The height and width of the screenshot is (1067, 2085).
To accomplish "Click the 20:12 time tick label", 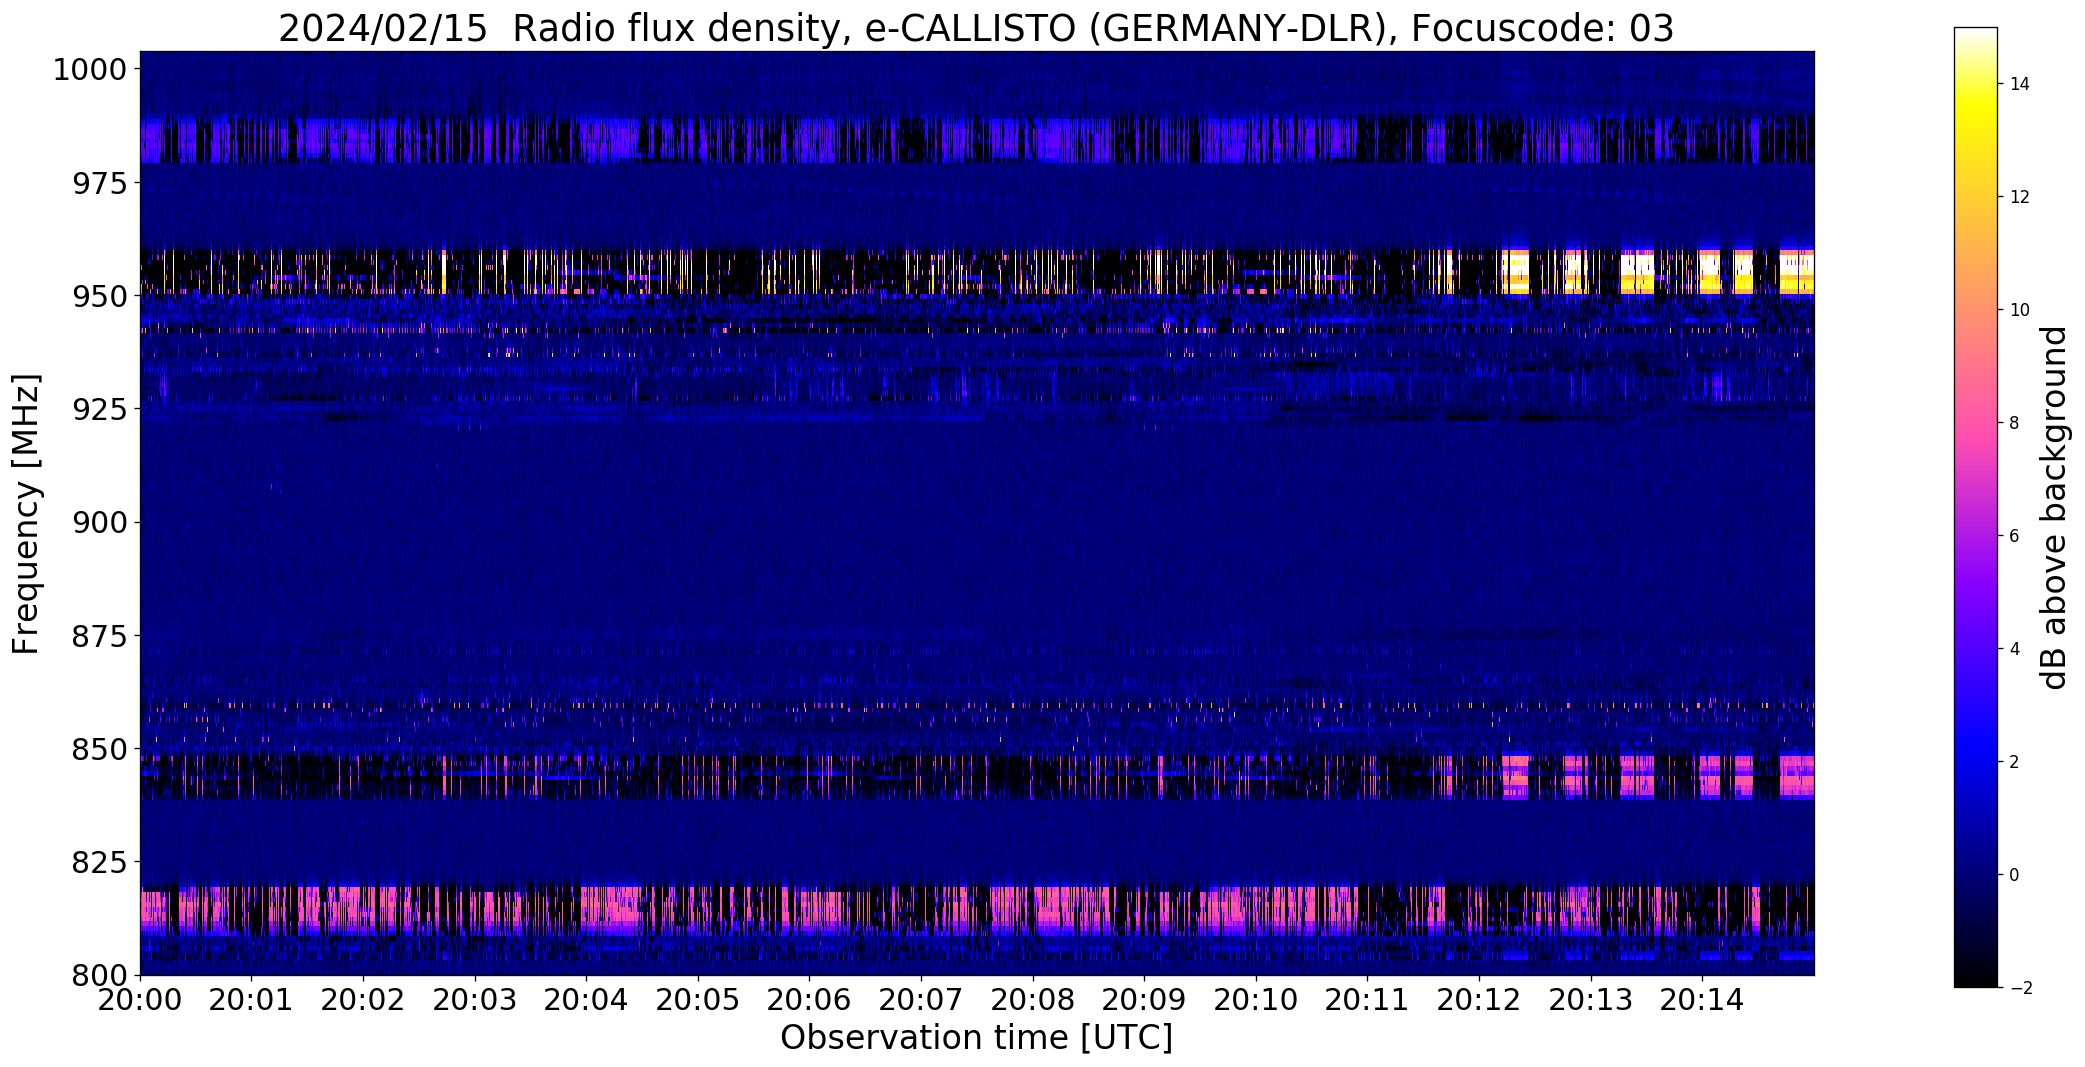I will 1479,999.
